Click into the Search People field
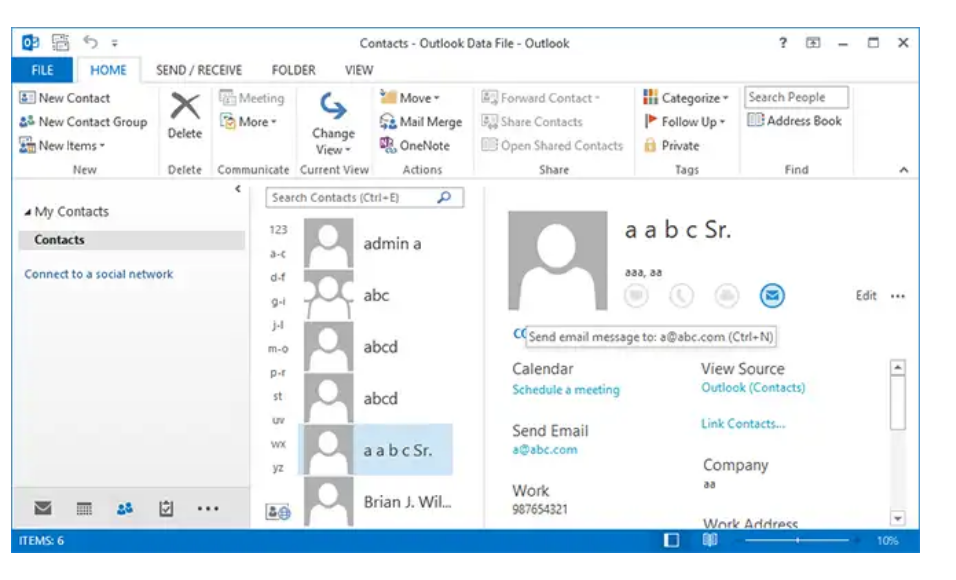Image resolution: width=956 pixels, height=580 pixels. click(796, 97)
